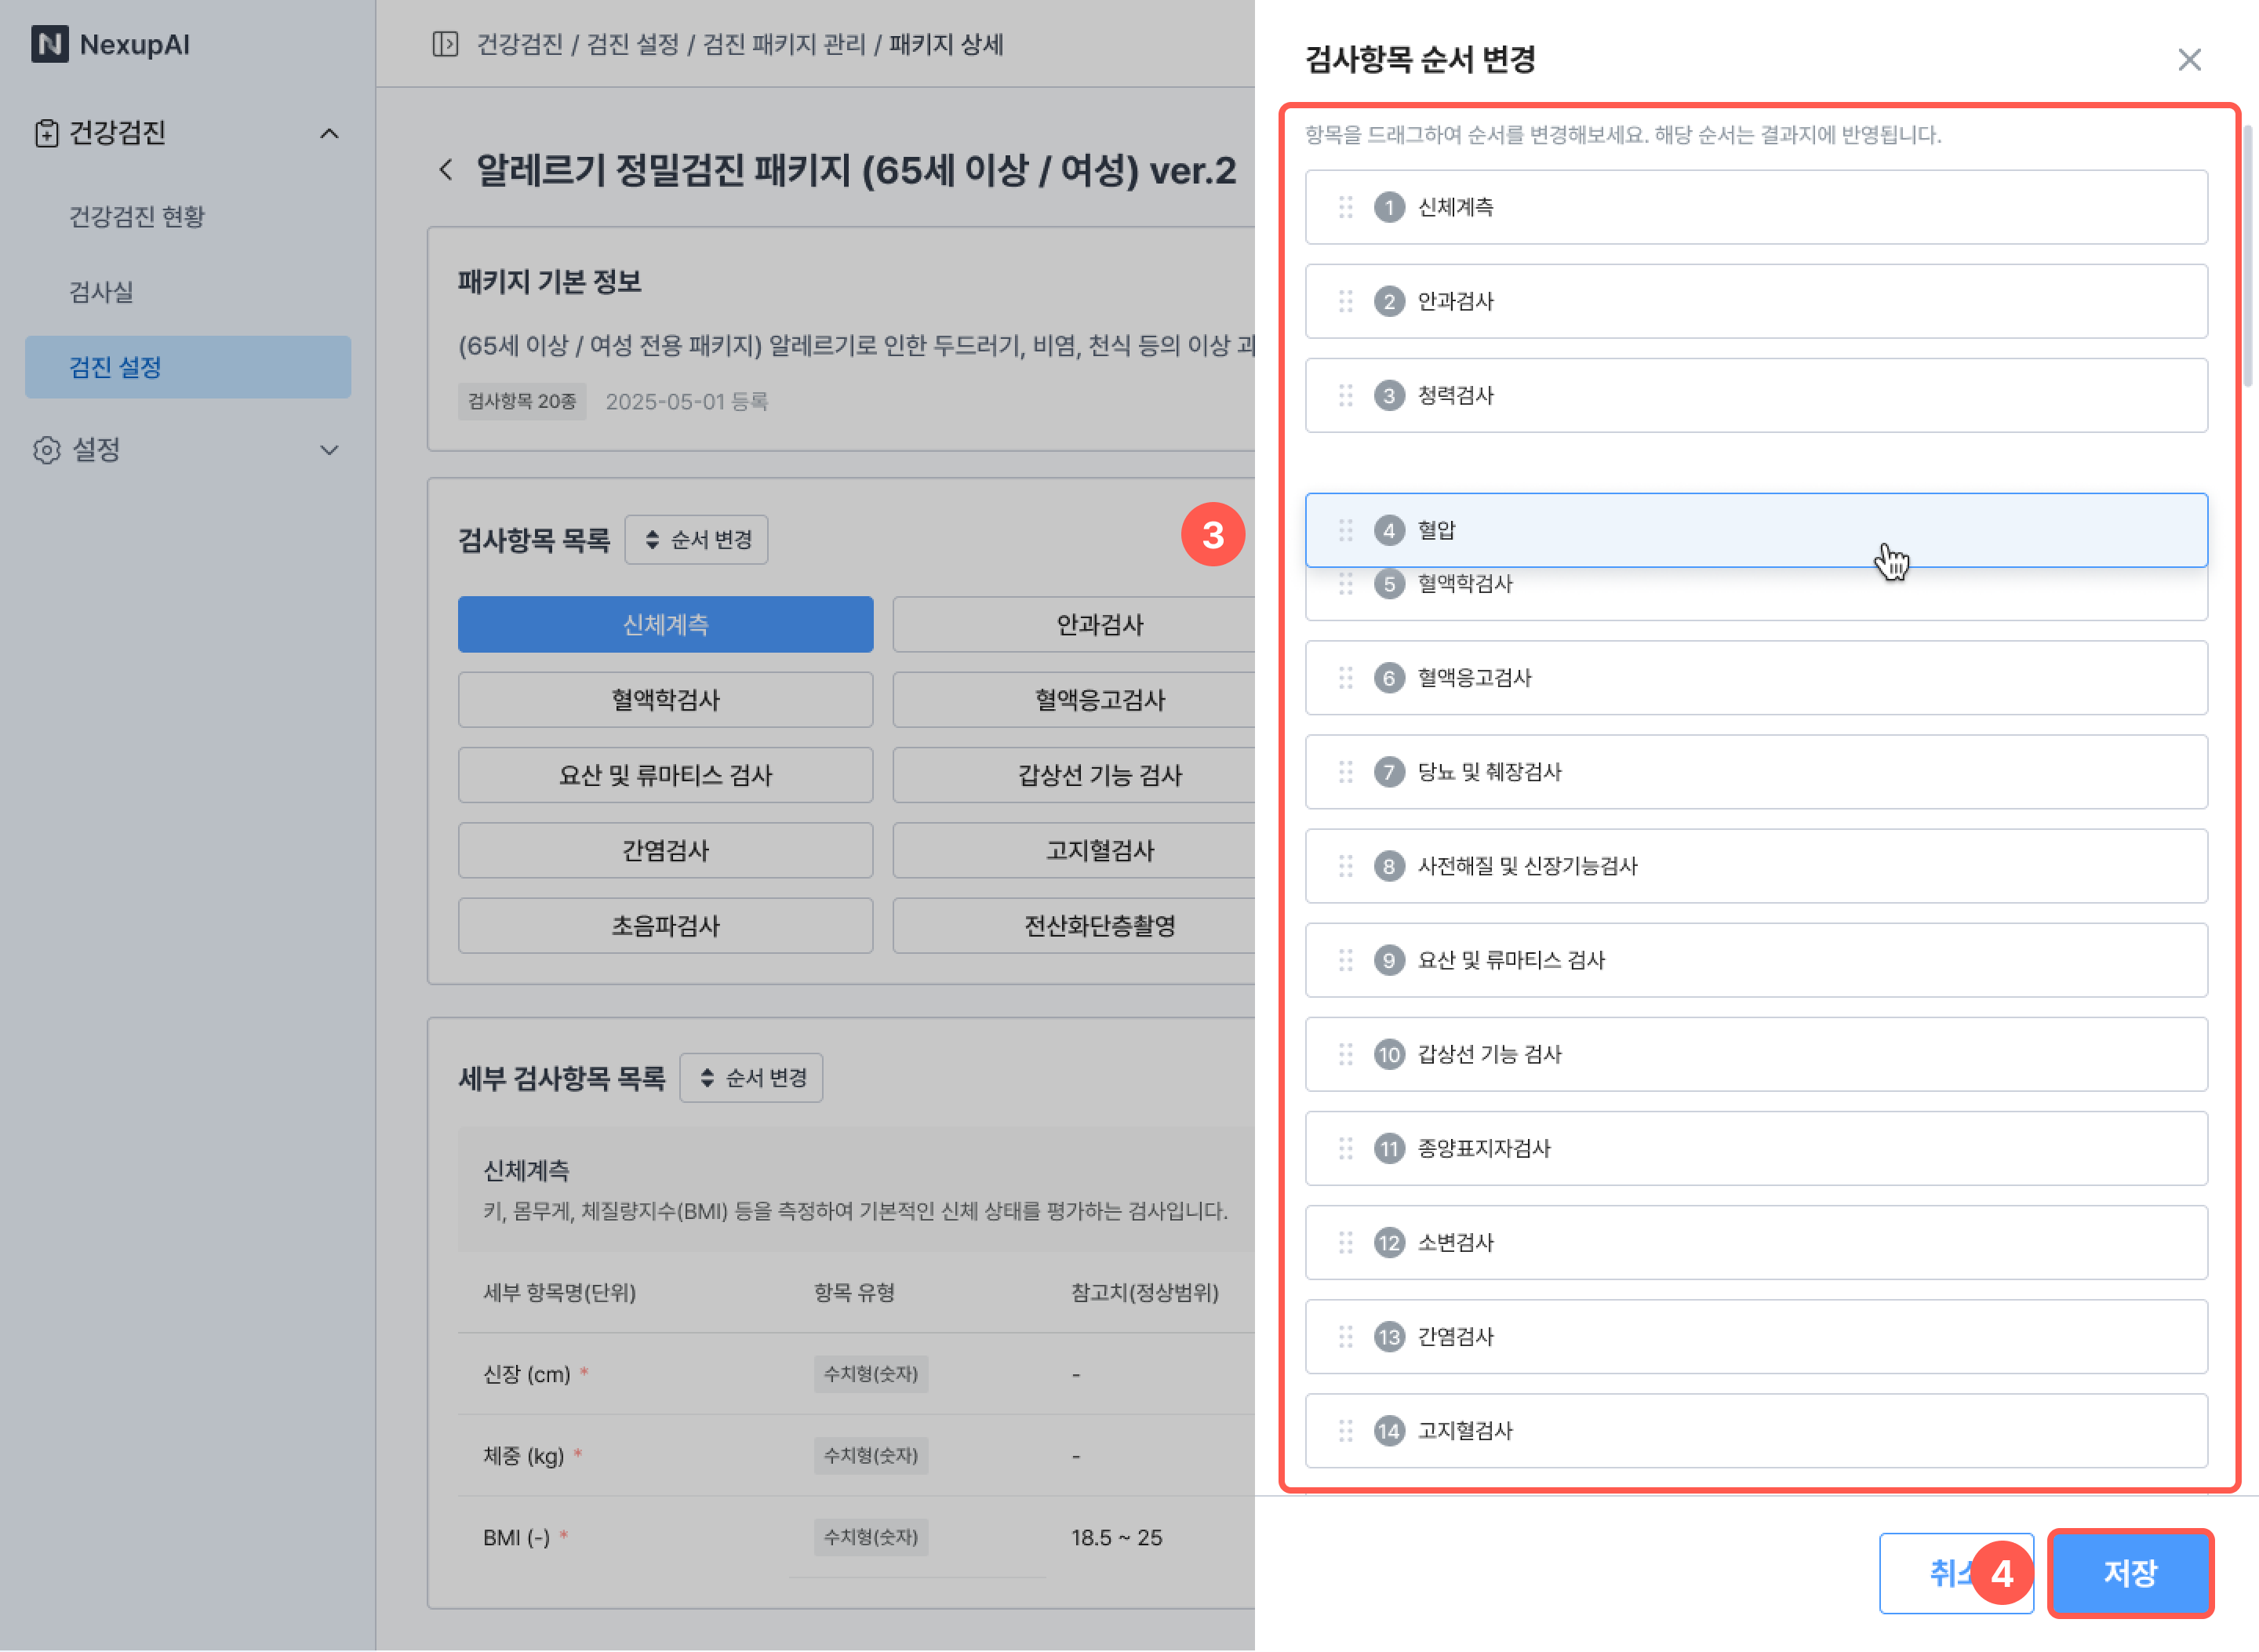Select the 신체계측 category tab

pos(665,625)
